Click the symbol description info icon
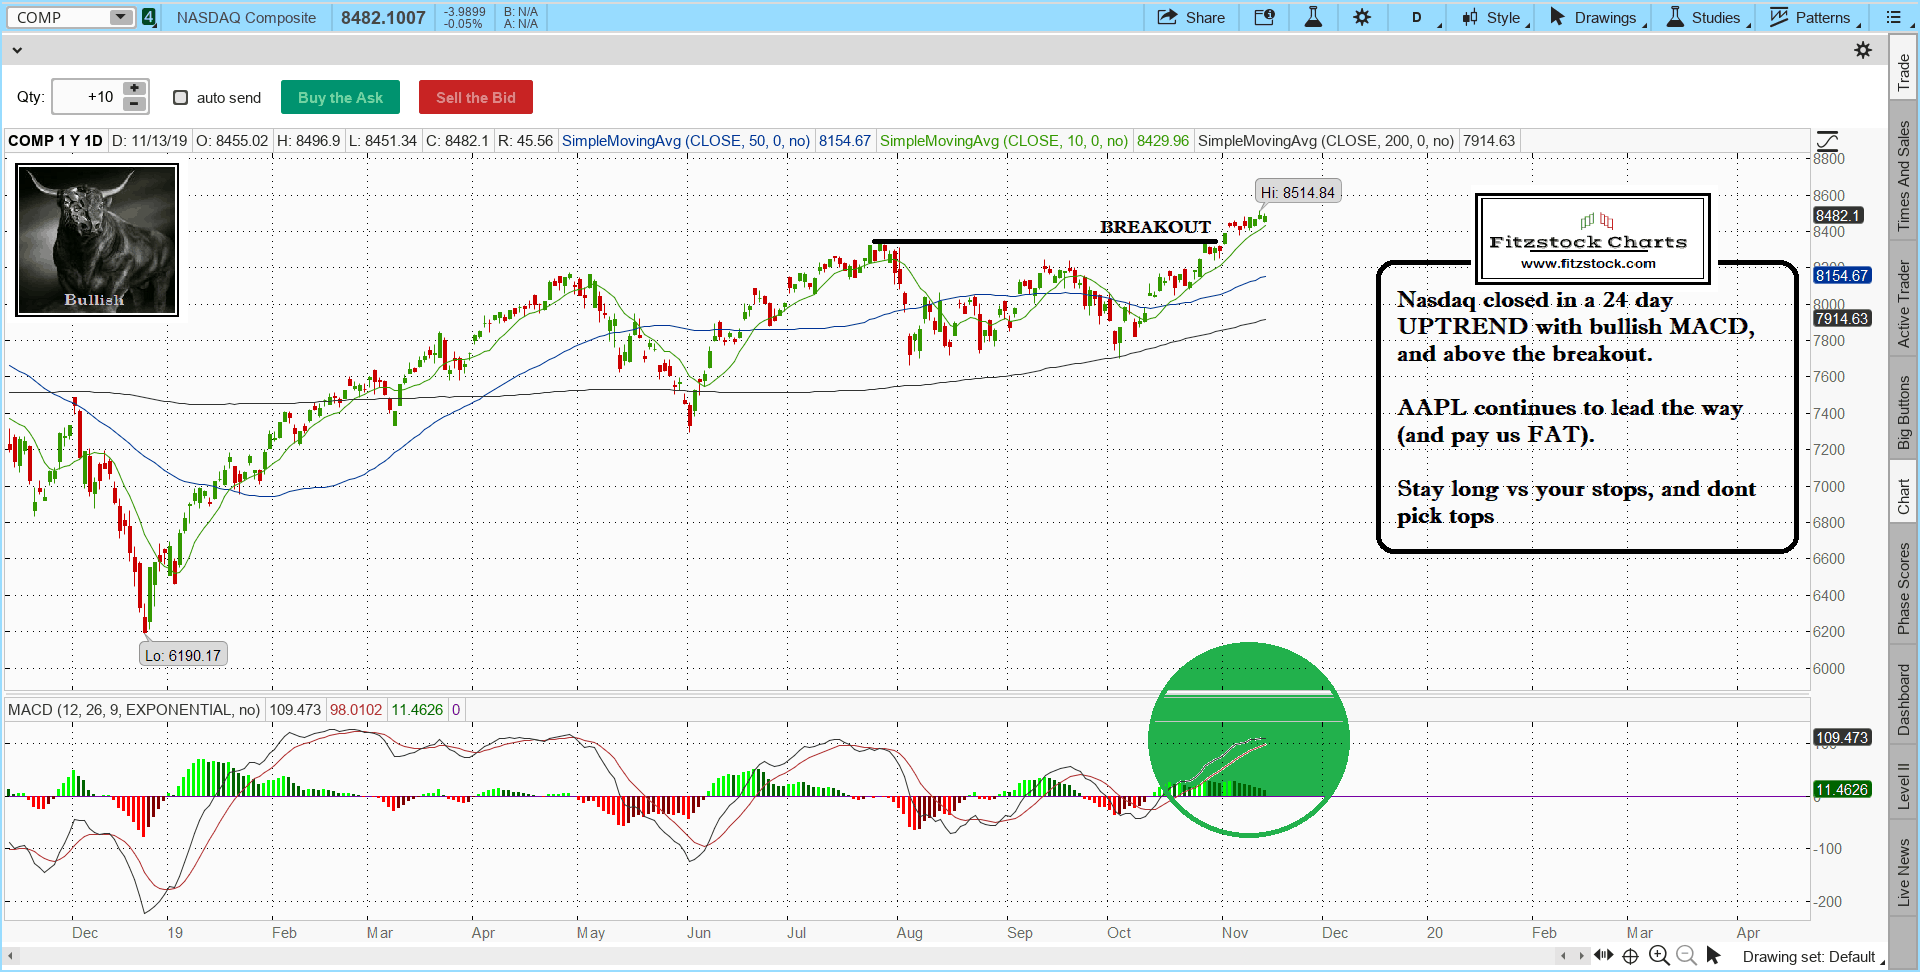 pos(1264,17)
